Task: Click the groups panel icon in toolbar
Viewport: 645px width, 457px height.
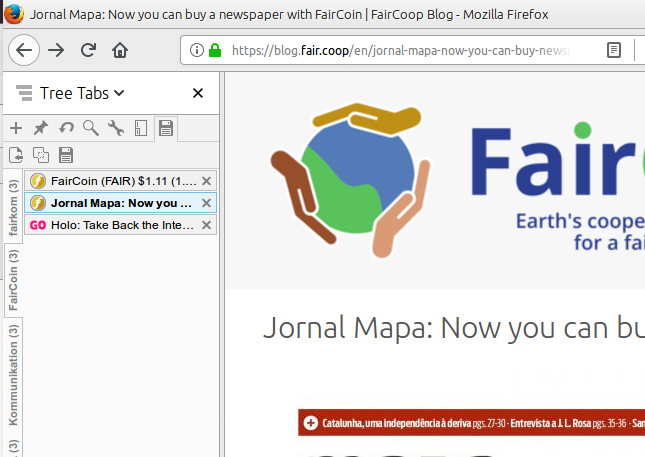Action: 141,128
